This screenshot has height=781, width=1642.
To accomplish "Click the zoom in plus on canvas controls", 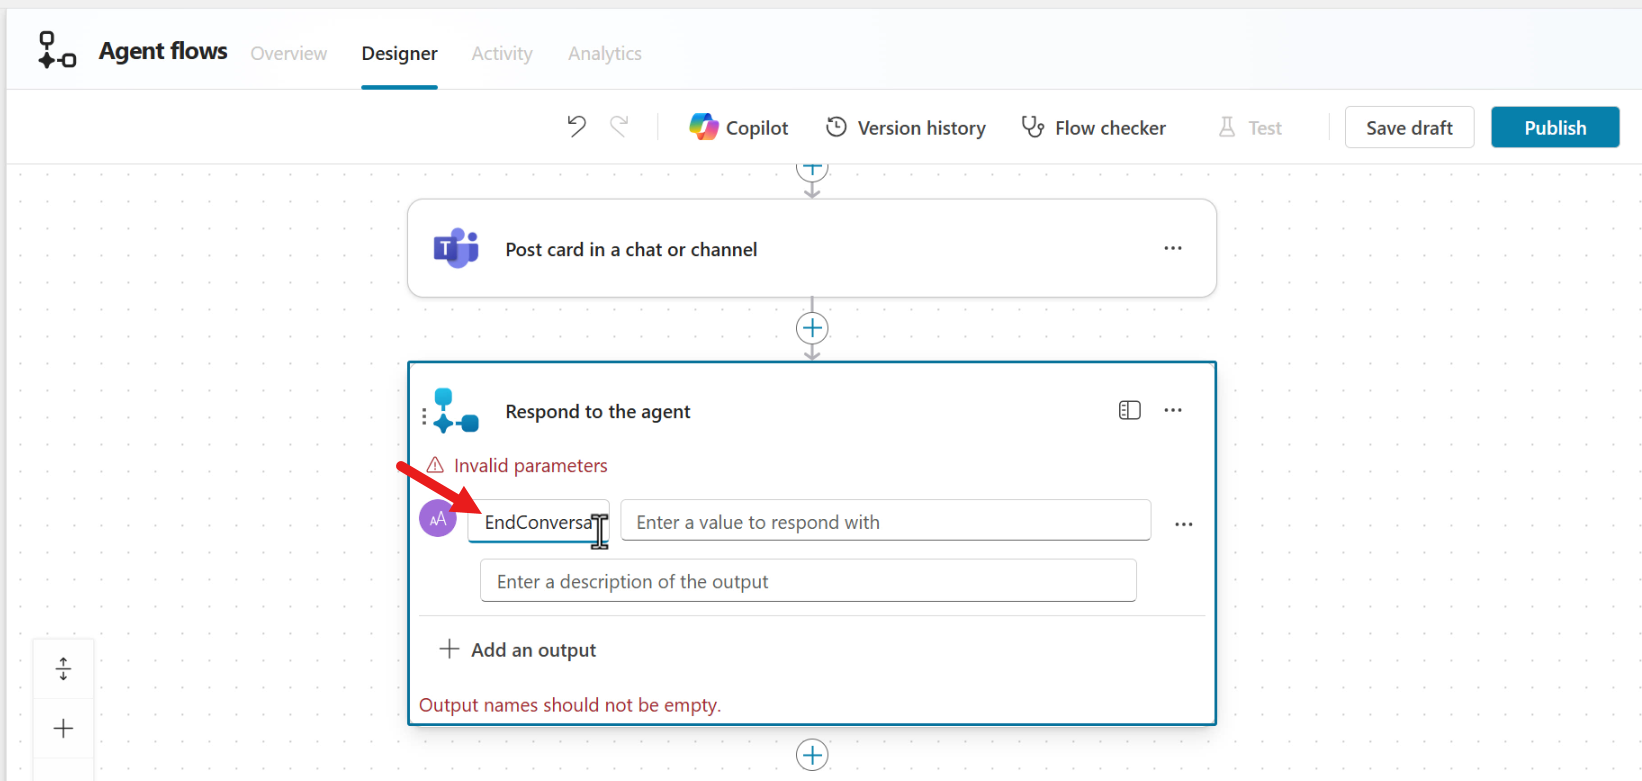I will [63, 728].
